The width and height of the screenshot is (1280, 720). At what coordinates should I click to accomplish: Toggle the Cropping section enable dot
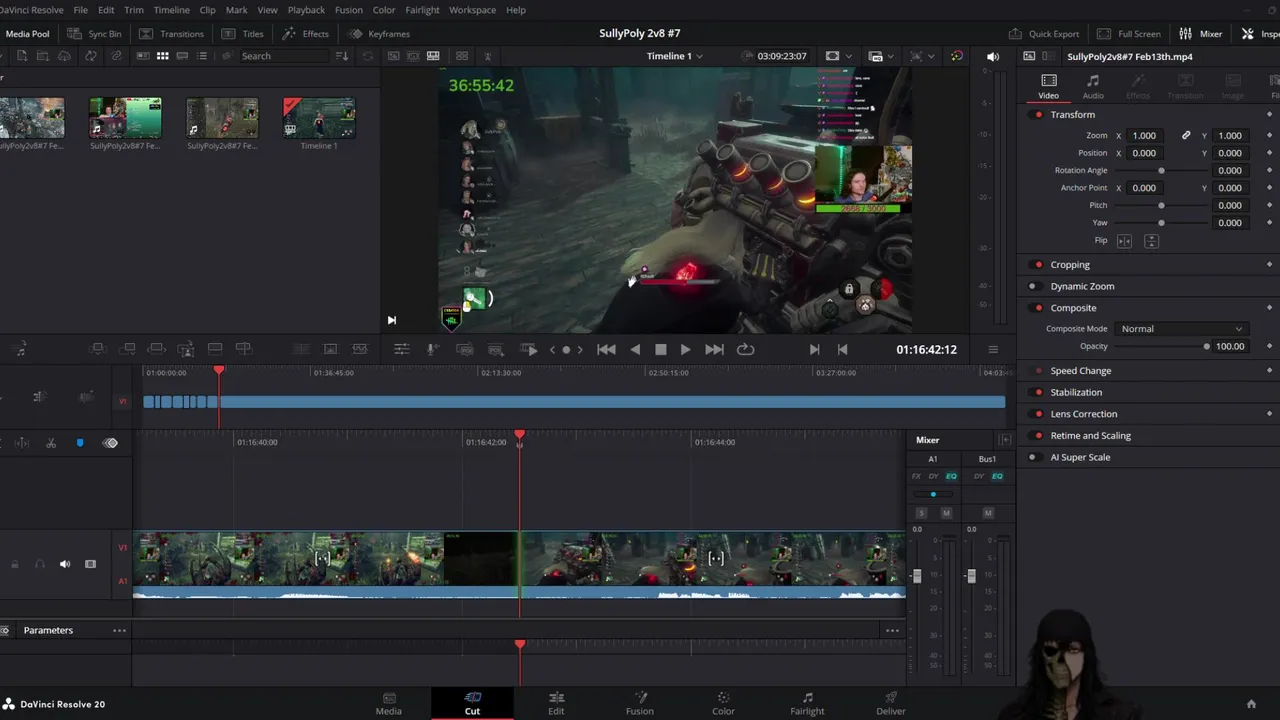click(x=1039, y=265)
